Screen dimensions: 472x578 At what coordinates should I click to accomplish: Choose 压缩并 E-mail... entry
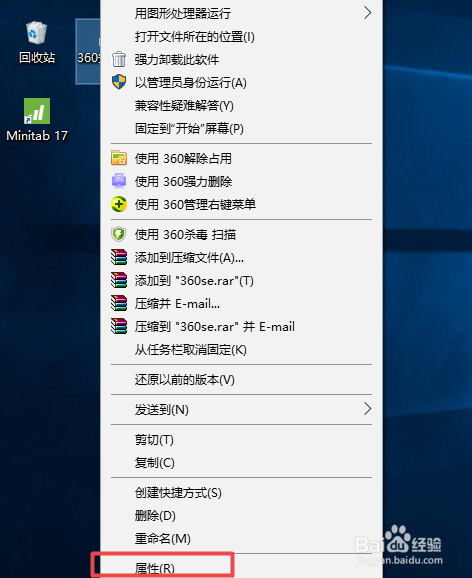click(x=242, y=303)
